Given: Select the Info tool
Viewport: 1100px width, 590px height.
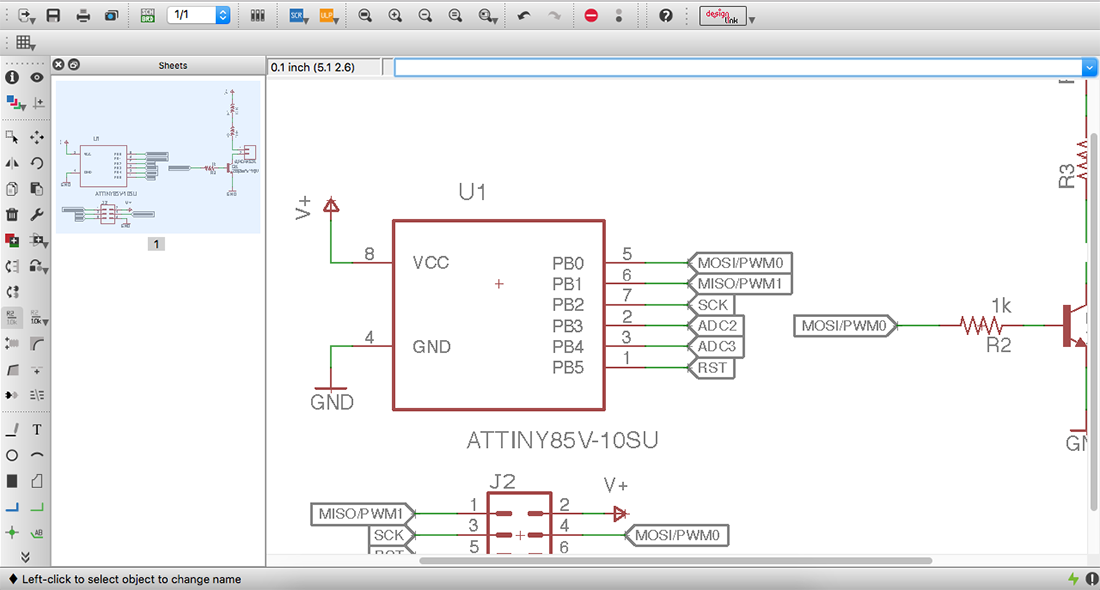Looking at the screenshot, I should 12,78.
